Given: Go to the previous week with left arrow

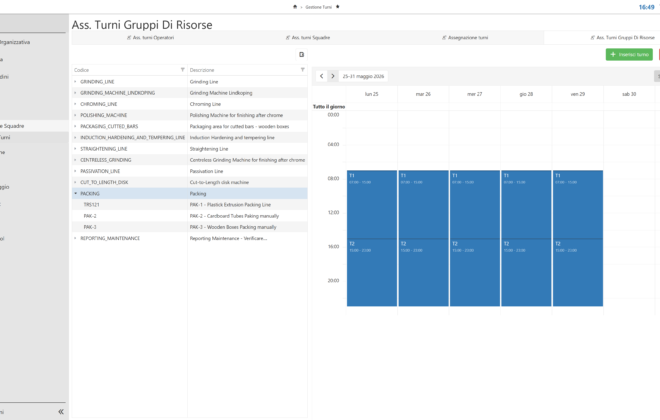Looking at the screenshot, I should click(x=322, y=76).
